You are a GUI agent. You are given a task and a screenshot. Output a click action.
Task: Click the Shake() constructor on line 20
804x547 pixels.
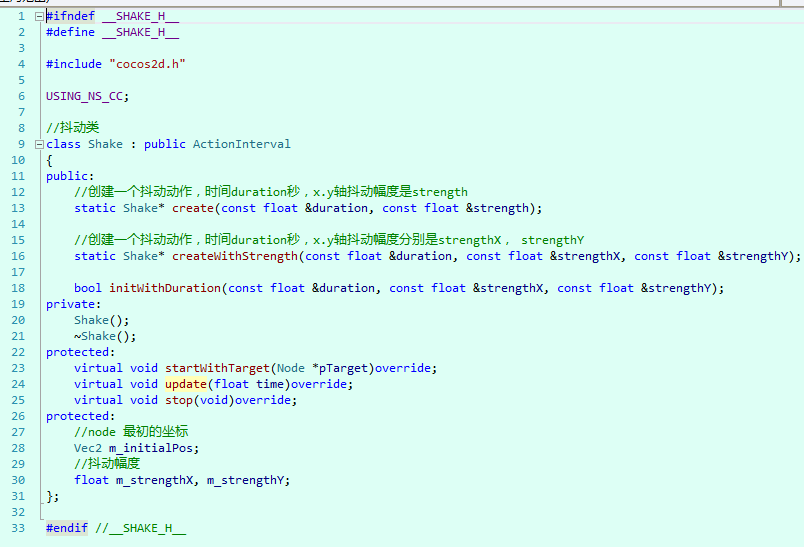pyautogui.click(x=102, y=320)
